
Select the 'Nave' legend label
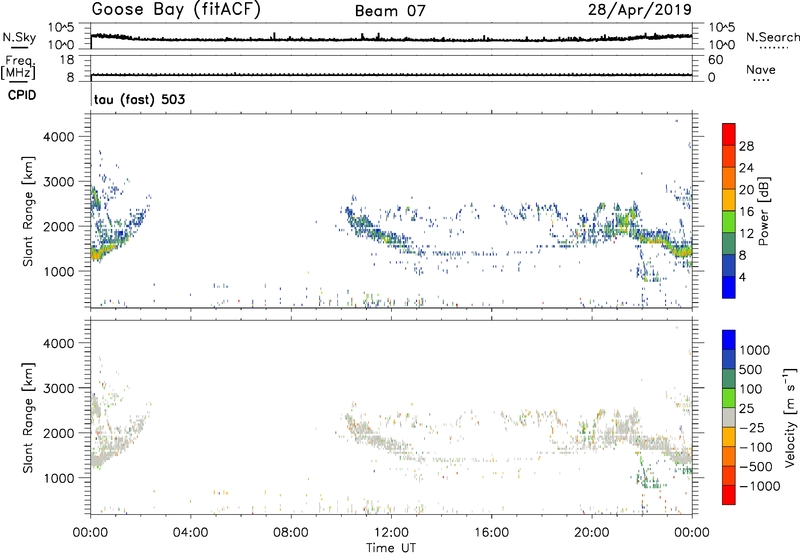(761, 69)
